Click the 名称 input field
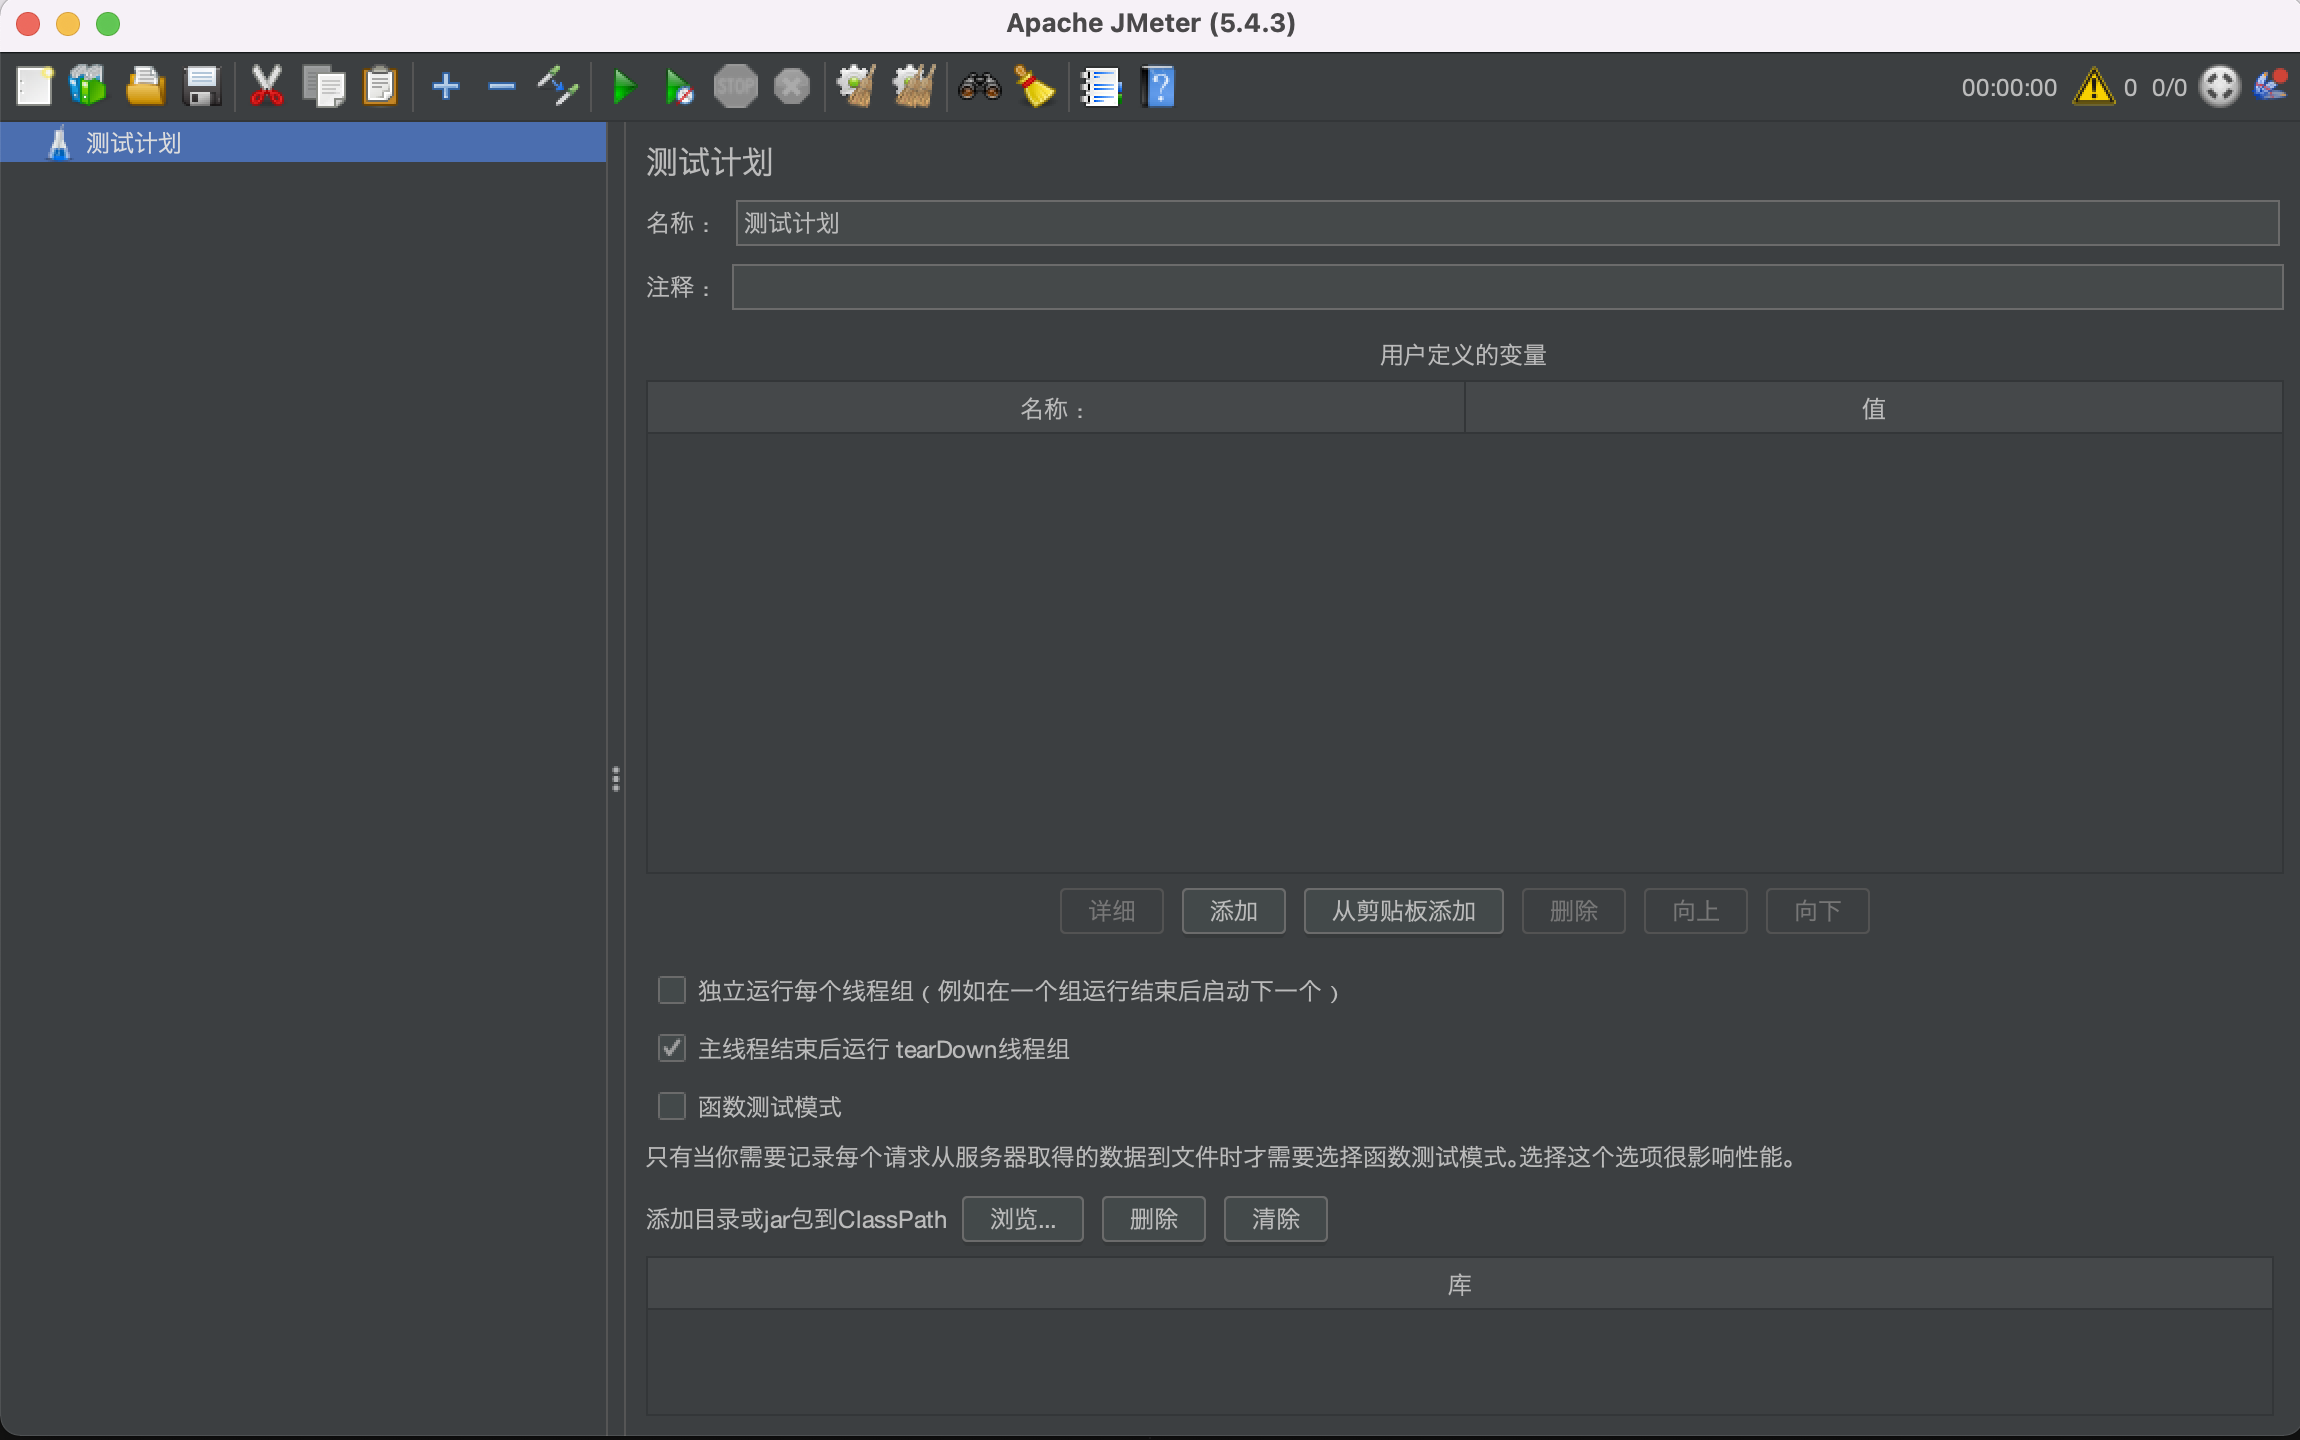 [1507, 223]
